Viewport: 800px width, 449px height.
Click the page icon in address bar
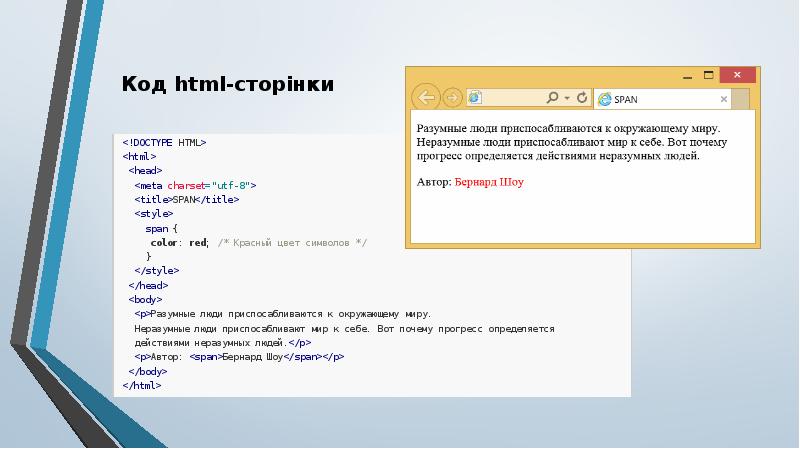[x=475, y=97]
